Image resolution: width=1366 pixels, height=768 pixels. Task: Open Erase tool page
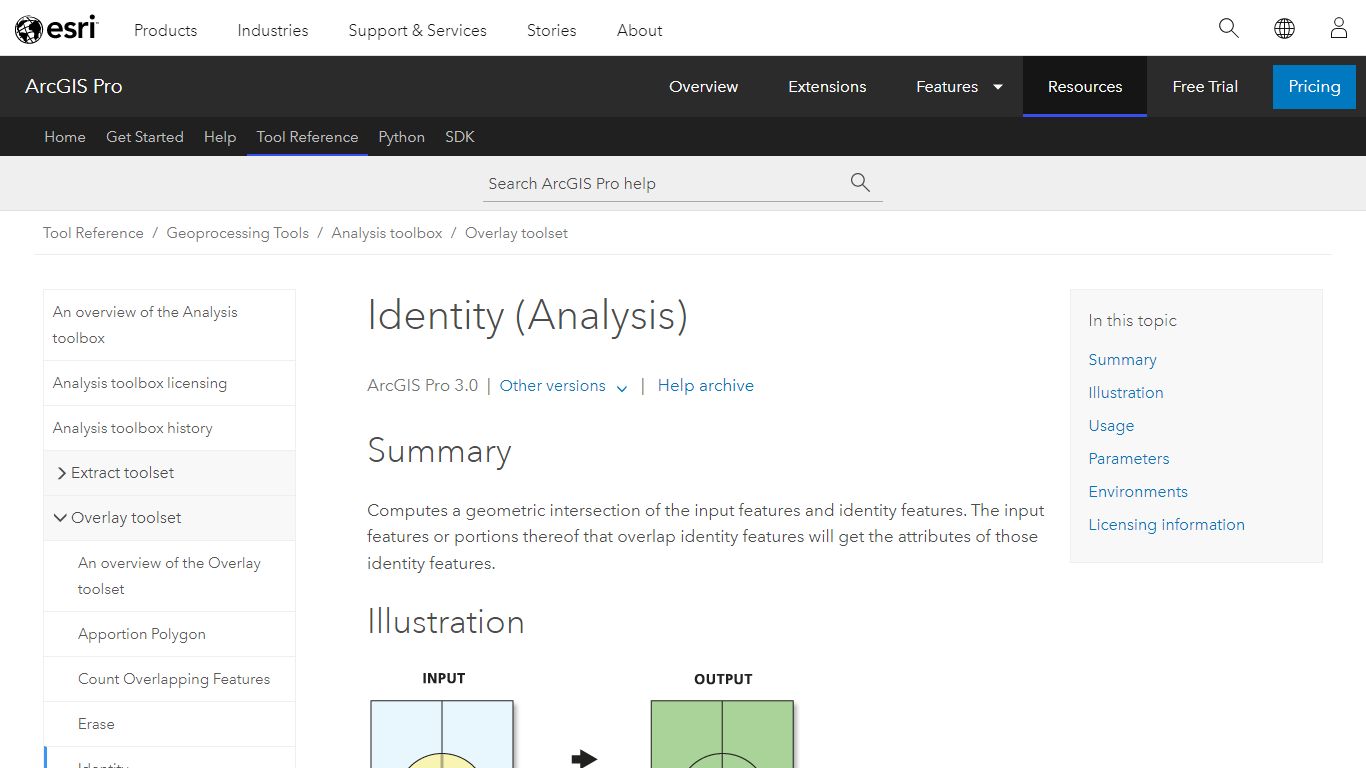(x=169, y=724)
